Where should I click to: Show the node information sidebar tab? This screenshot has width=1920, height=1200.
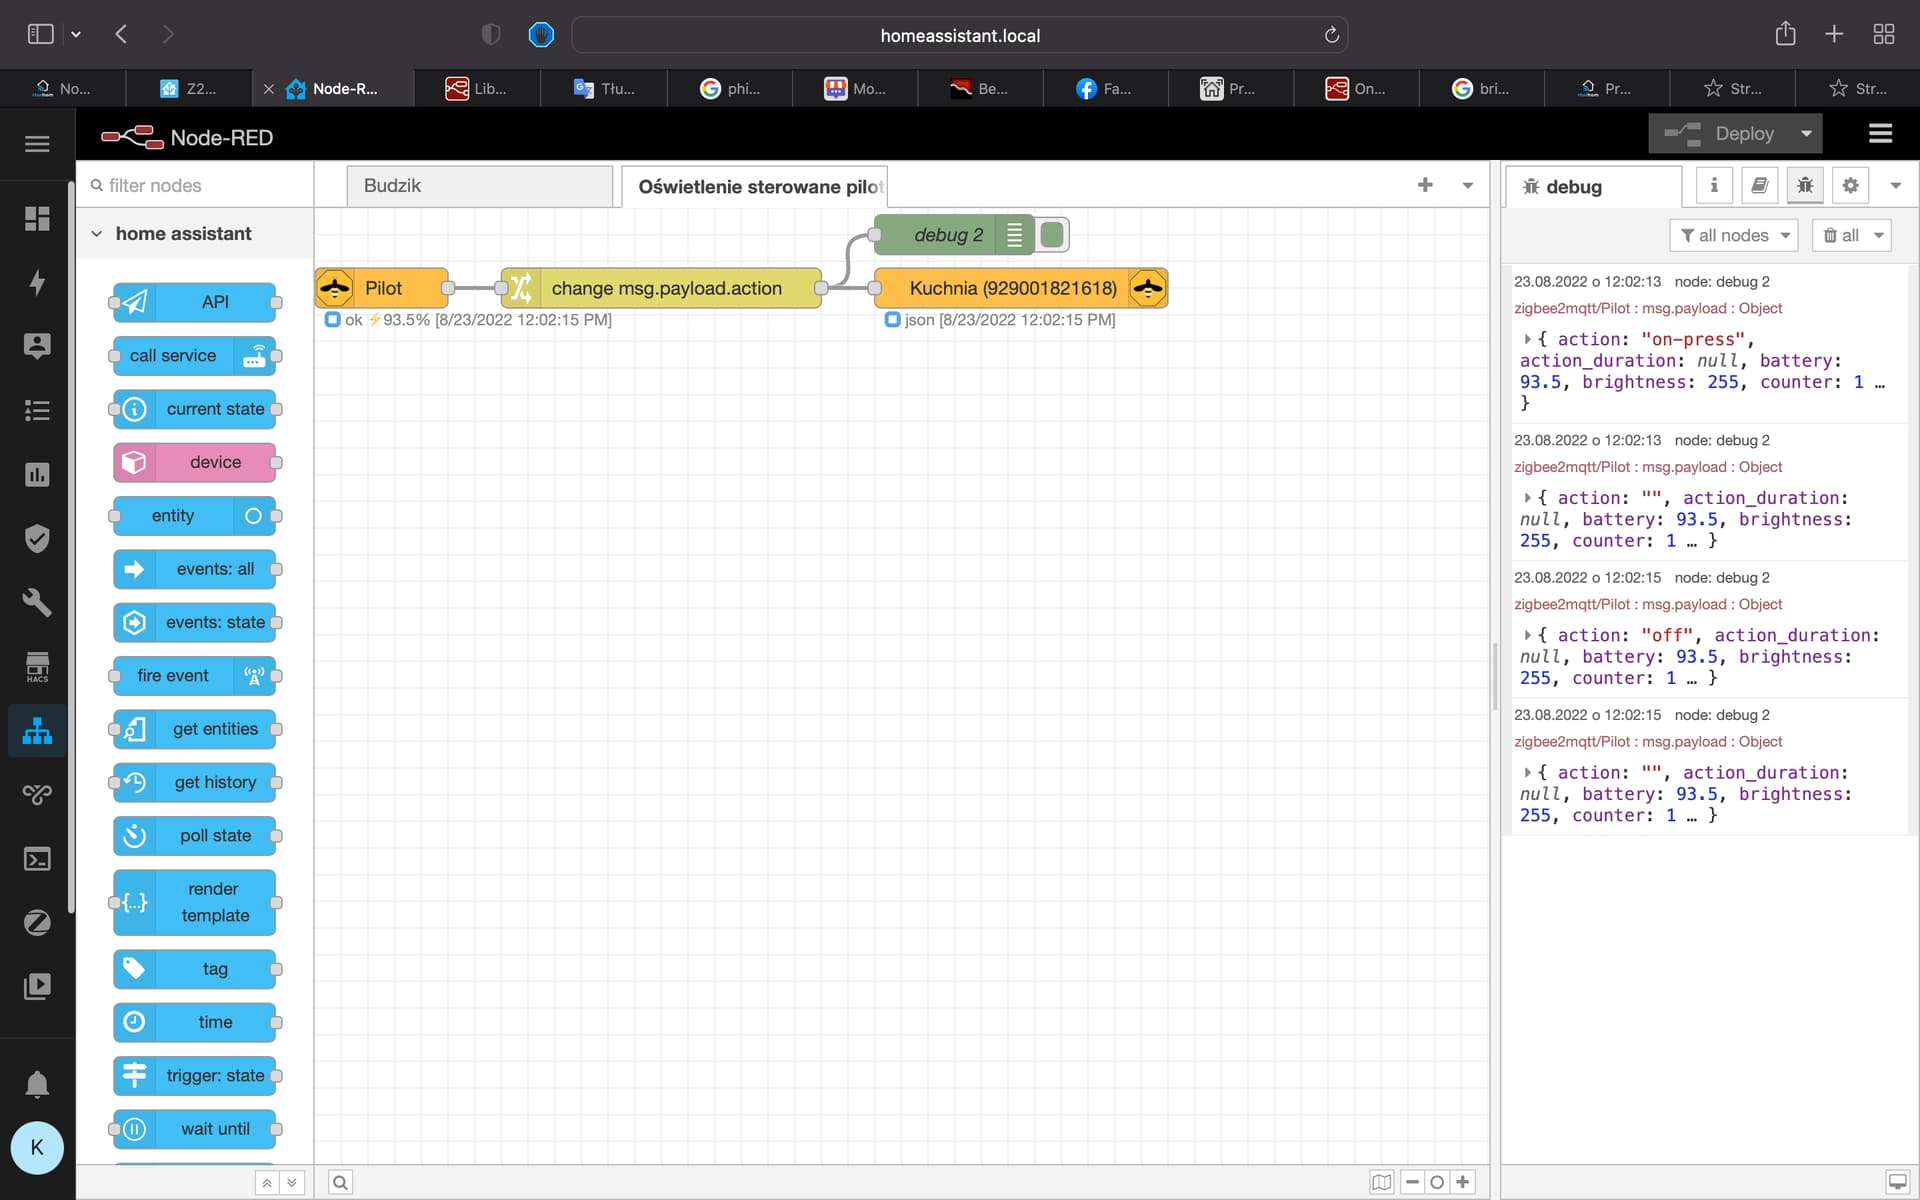coord(1714,185)
